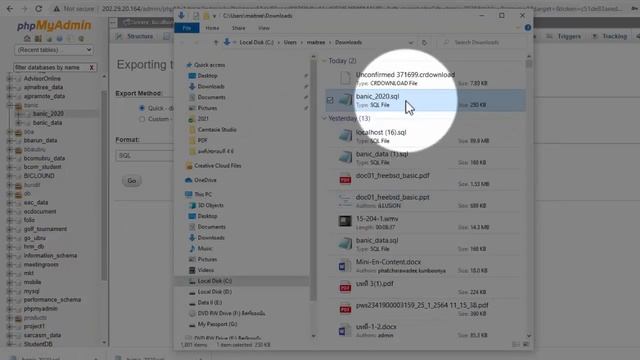Screen dimensions: 640x360
Task: Click the 3D Objects folder icon
Action: [192, 205]
